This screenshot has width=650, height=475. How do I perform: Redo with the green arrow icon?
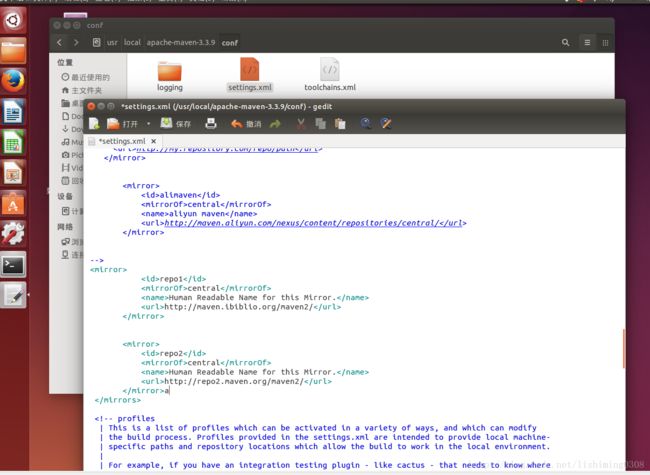click(275, 124)
